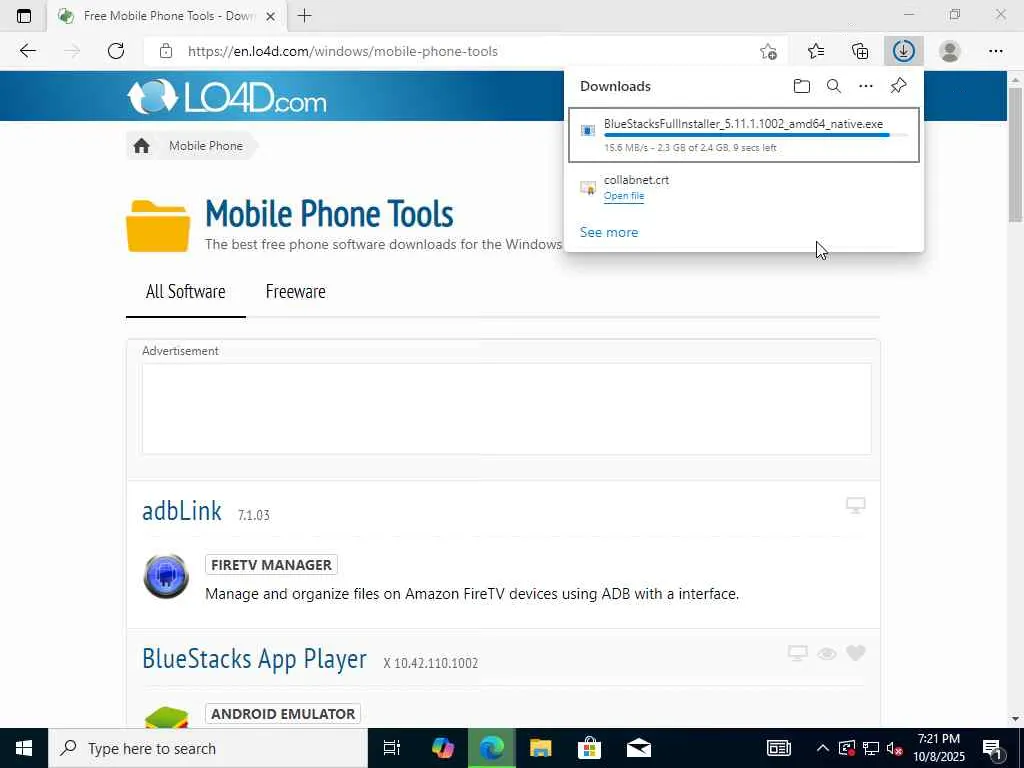Click the ANDROID EMULATOR tag
The width and height of the screenshot is (1024, 768).
coord(283,714)
